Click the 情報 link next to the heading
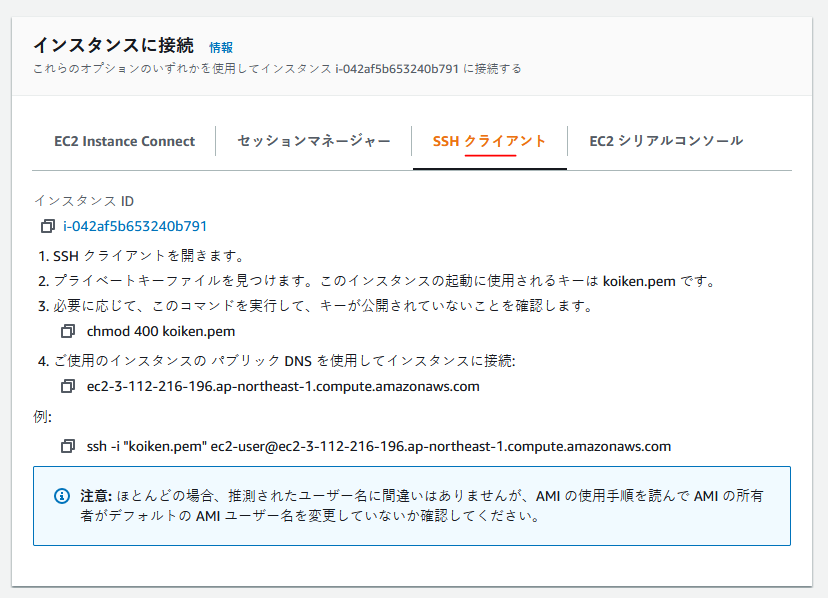This screenshot has width=828, height=598. (222, 47)
